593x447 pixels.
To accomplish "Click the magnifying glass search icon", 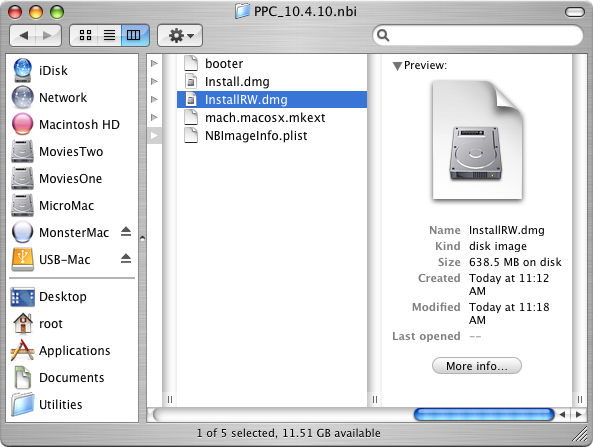I will pyautogui.click(x=383, y=35).
